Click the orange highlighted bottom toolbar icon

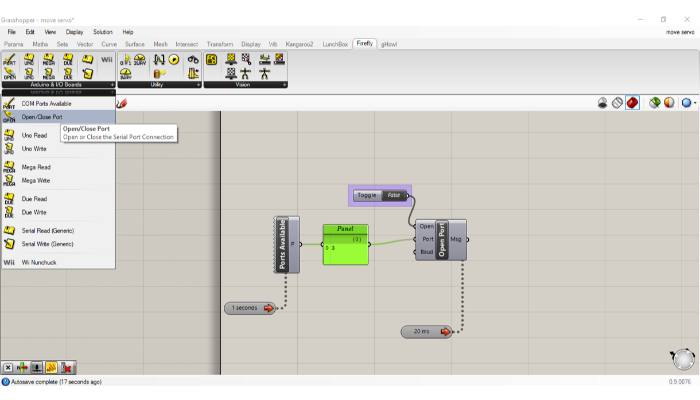51,368
